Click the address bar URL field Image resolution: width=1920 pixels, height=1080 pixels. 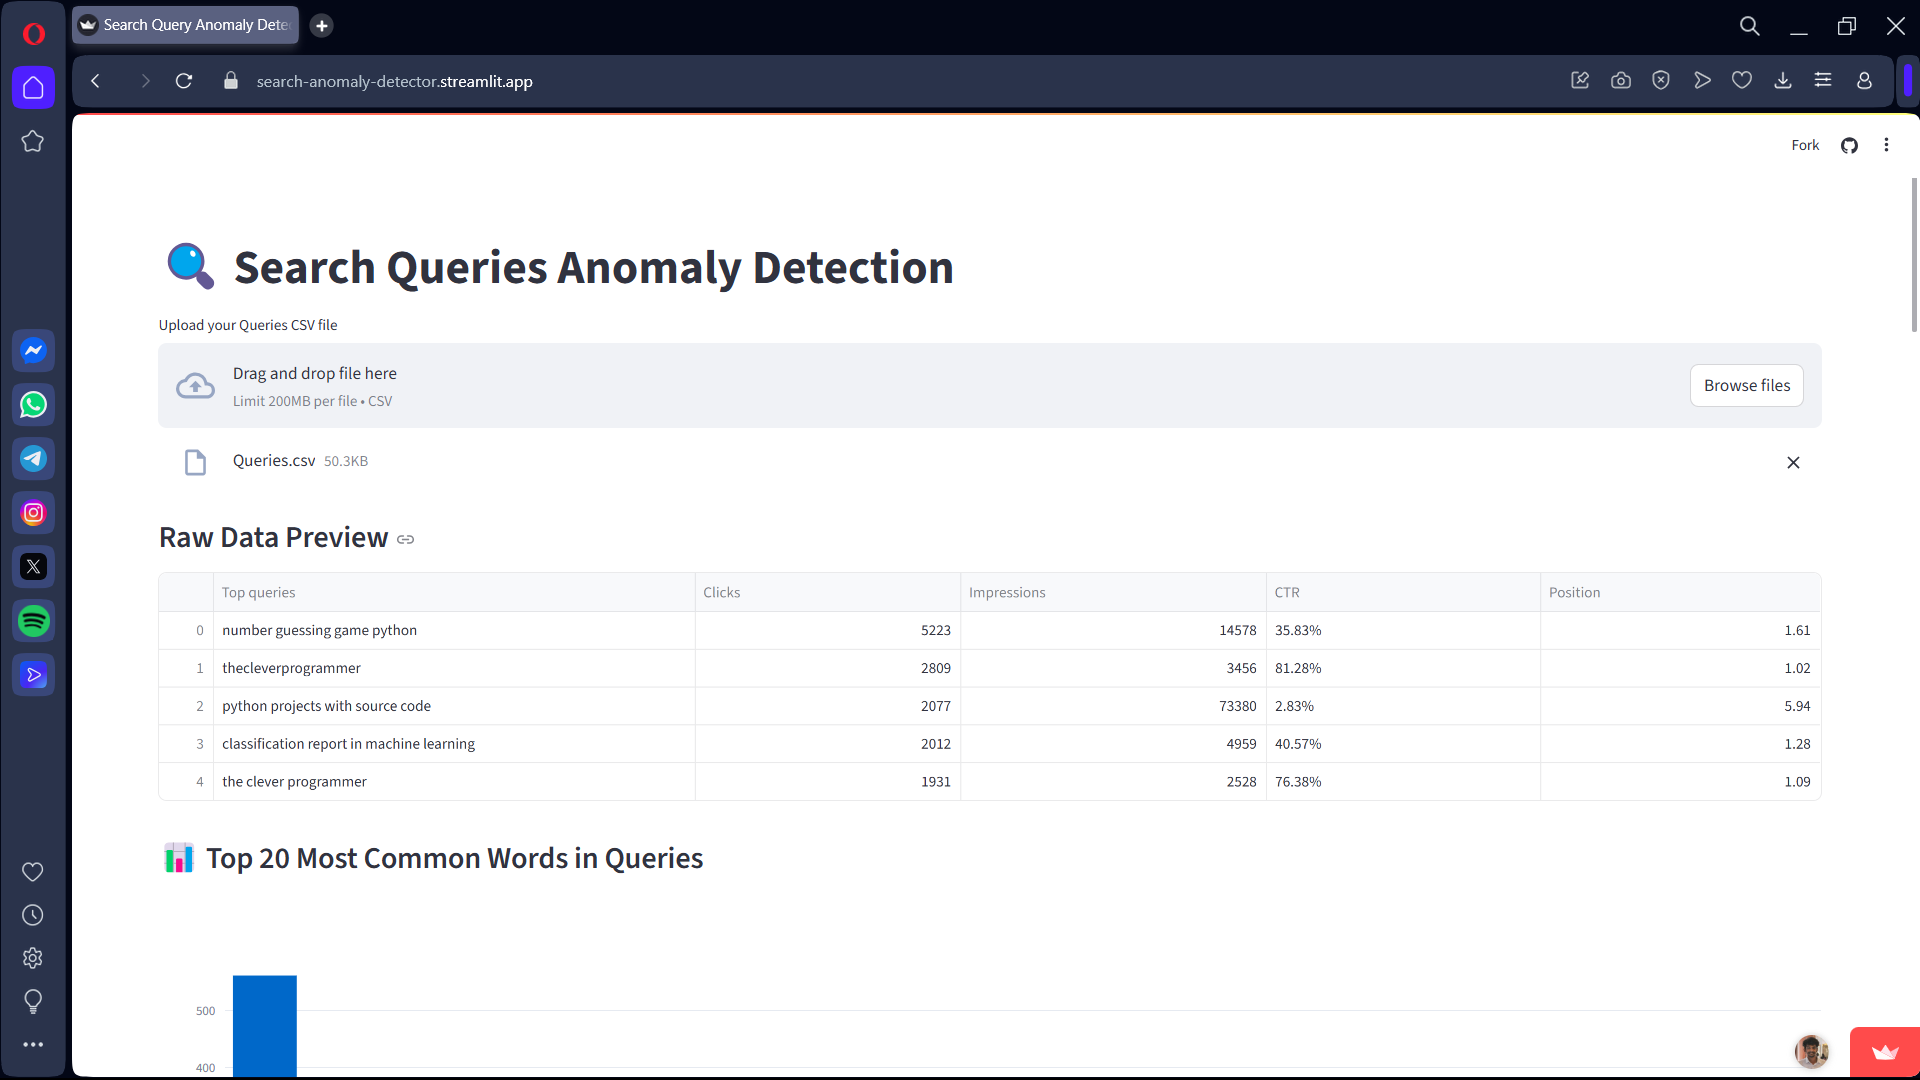pos(394,82)
